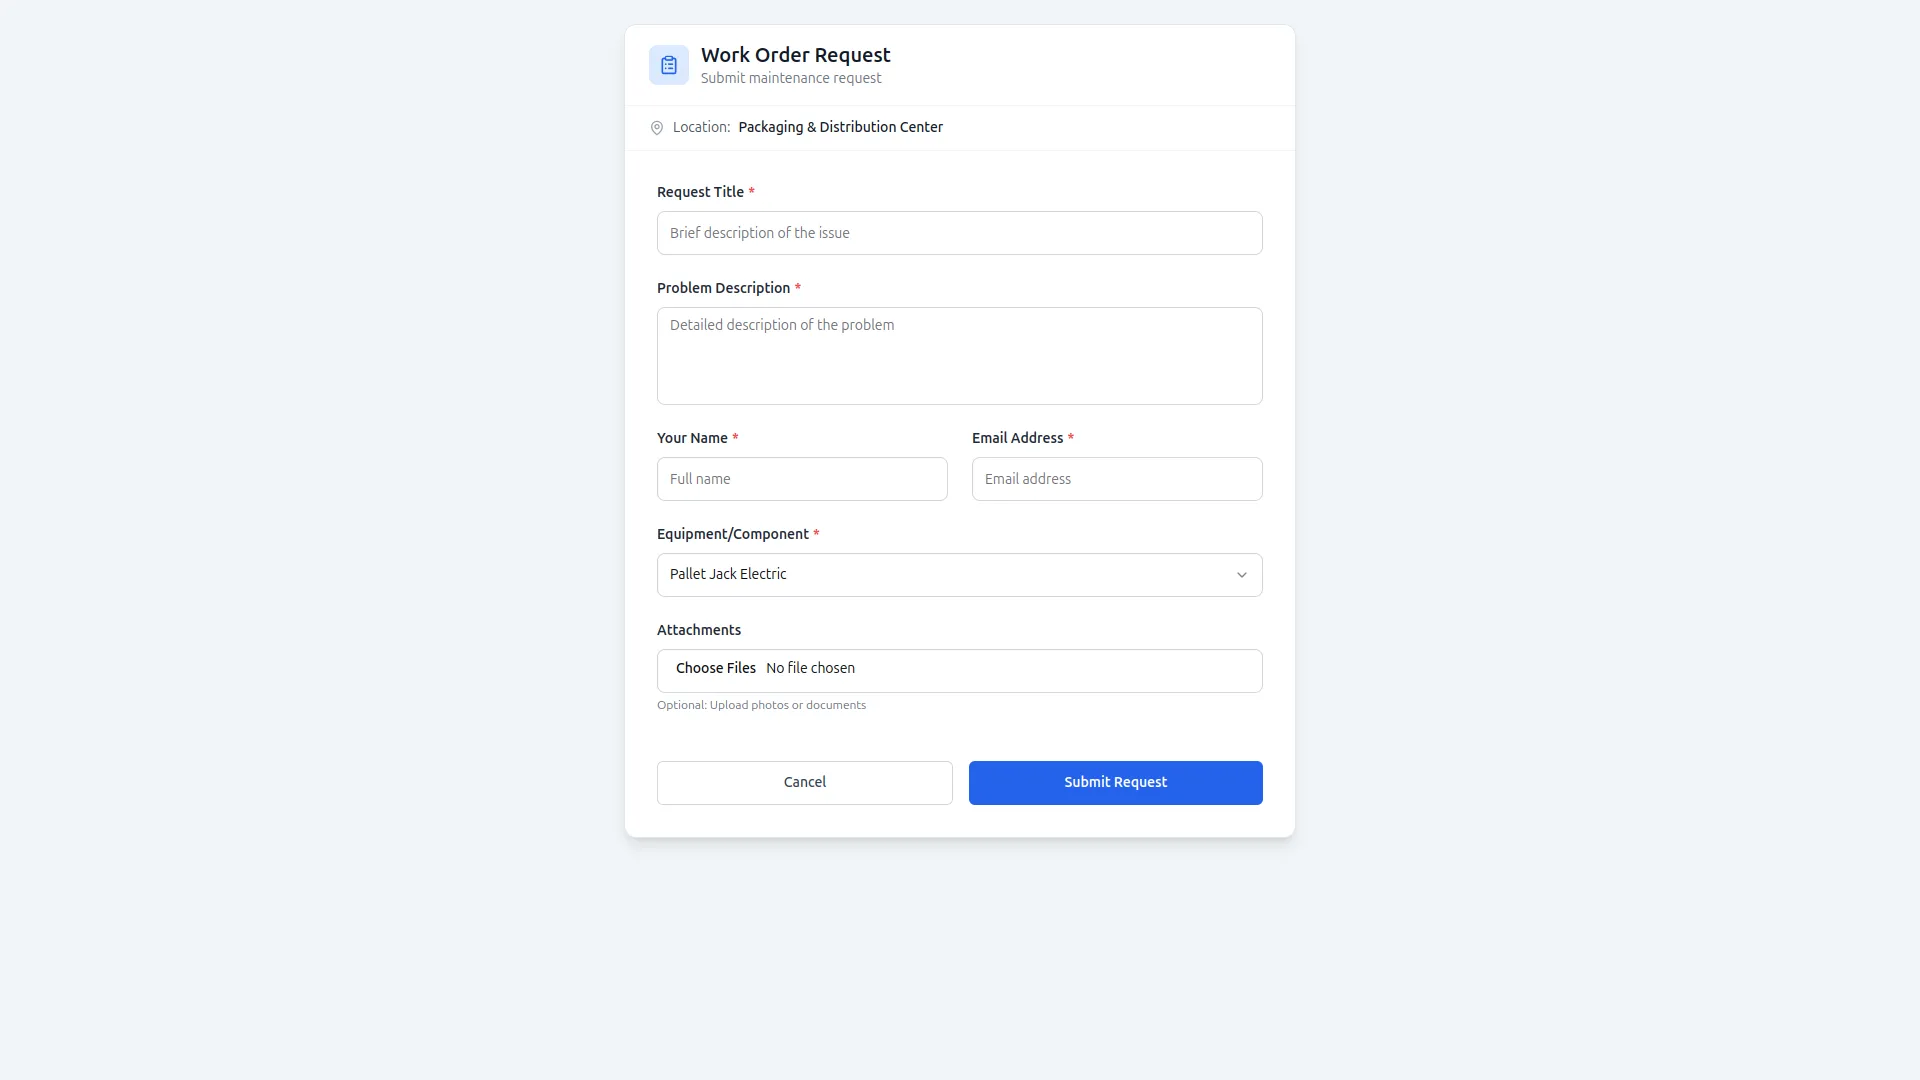Click the Equipment/Component label

click(x=732, y=534)
